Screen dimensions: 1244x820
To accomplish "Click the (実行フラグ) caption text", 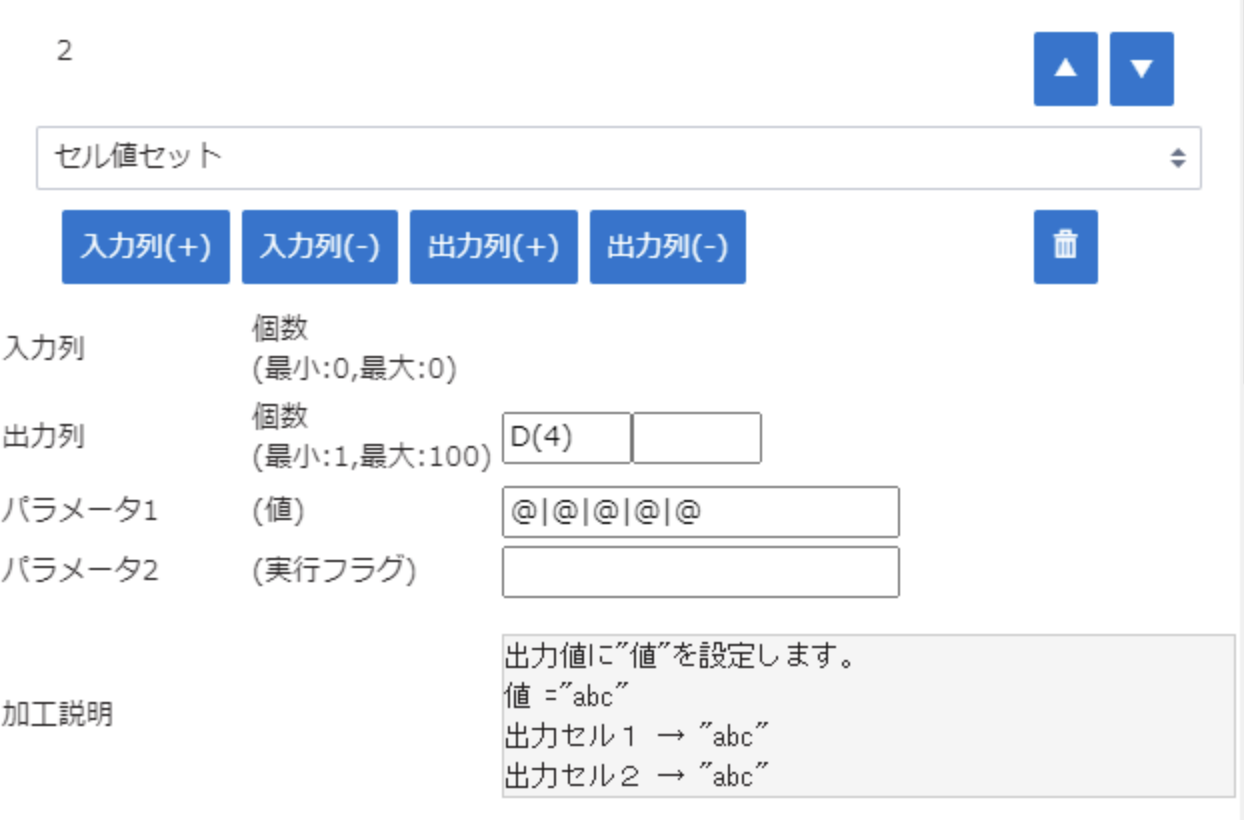I will coord(334,570).
